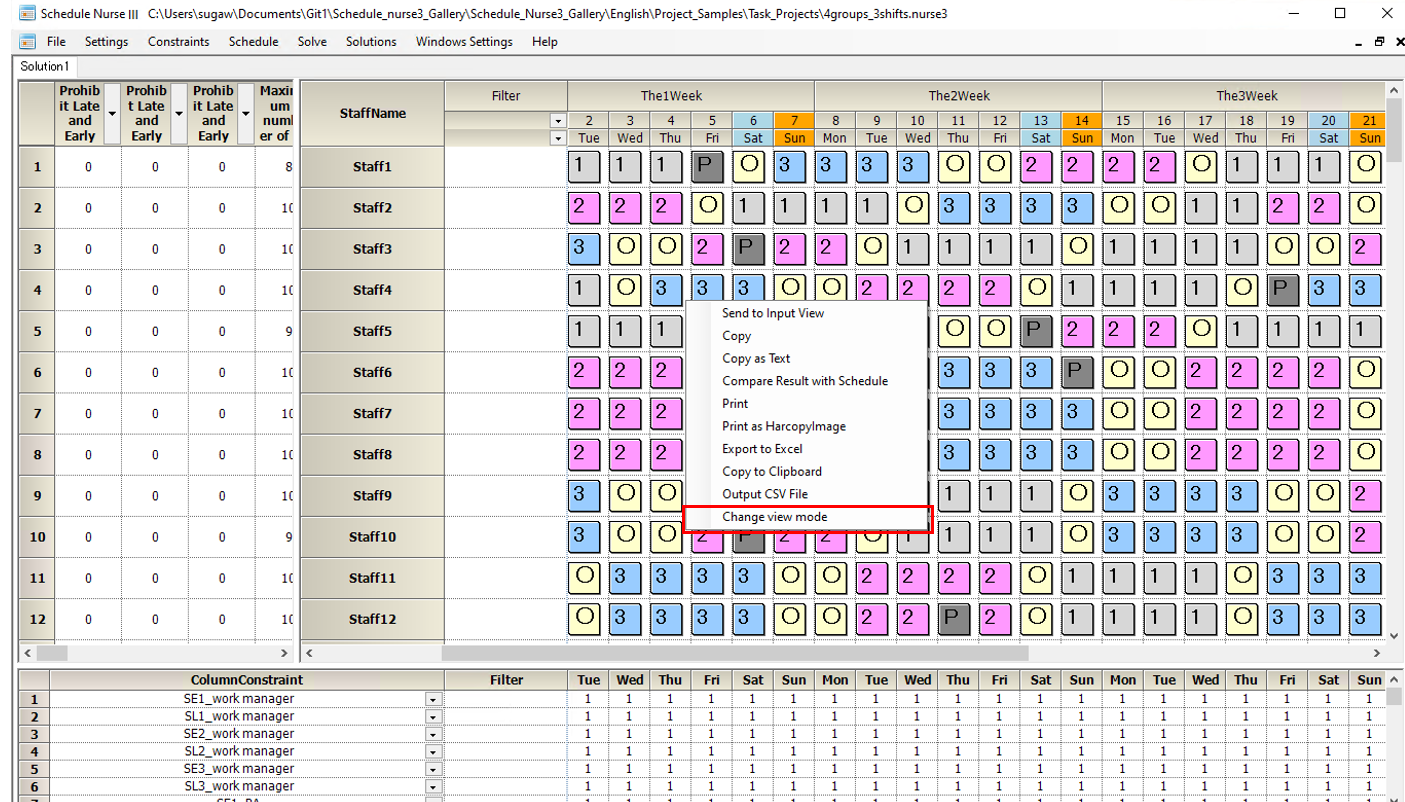Image resolution: width=1405 pixels, height=802 pixels.
Task: Open the Windows Settings menu
Action: [463, 42]
